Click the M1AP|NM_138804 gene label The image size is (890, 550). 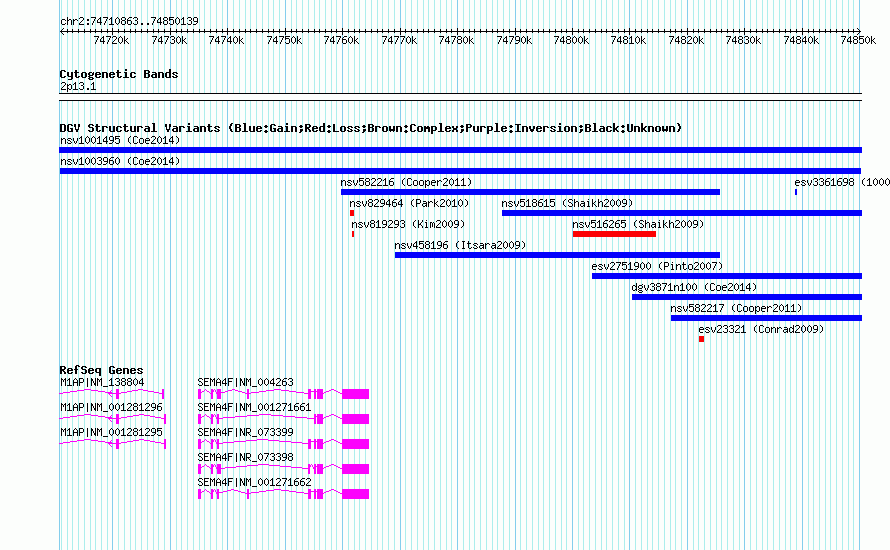tap(102, 383)
